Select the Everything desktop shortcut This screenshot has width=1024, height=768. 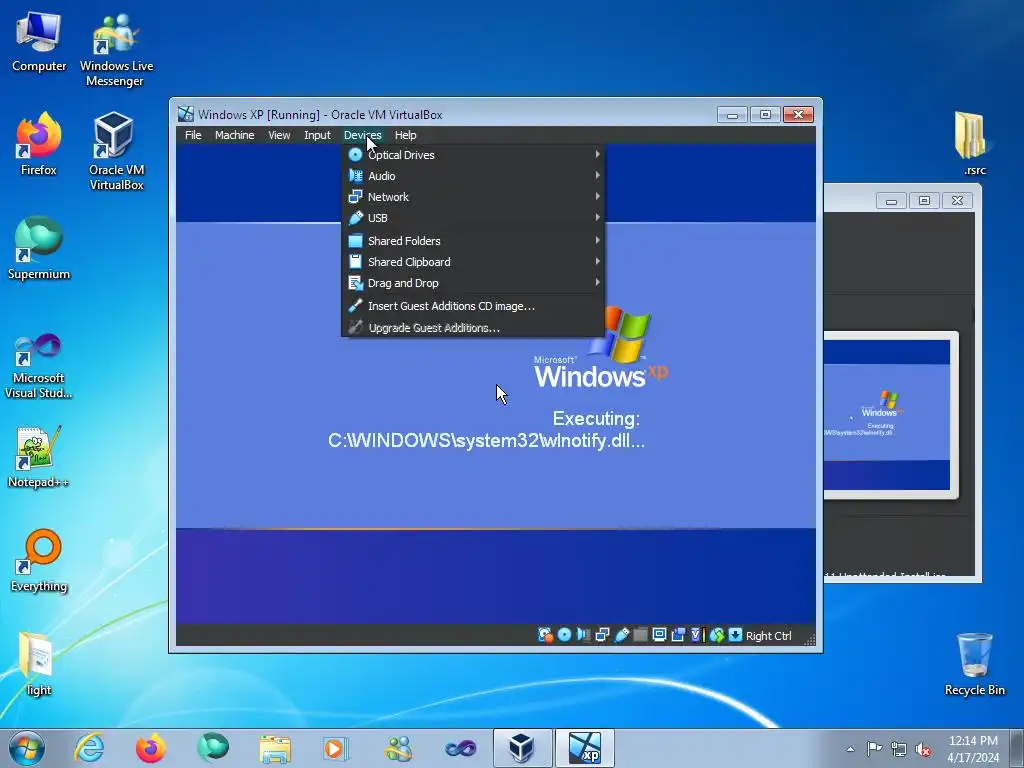(39, 560)
